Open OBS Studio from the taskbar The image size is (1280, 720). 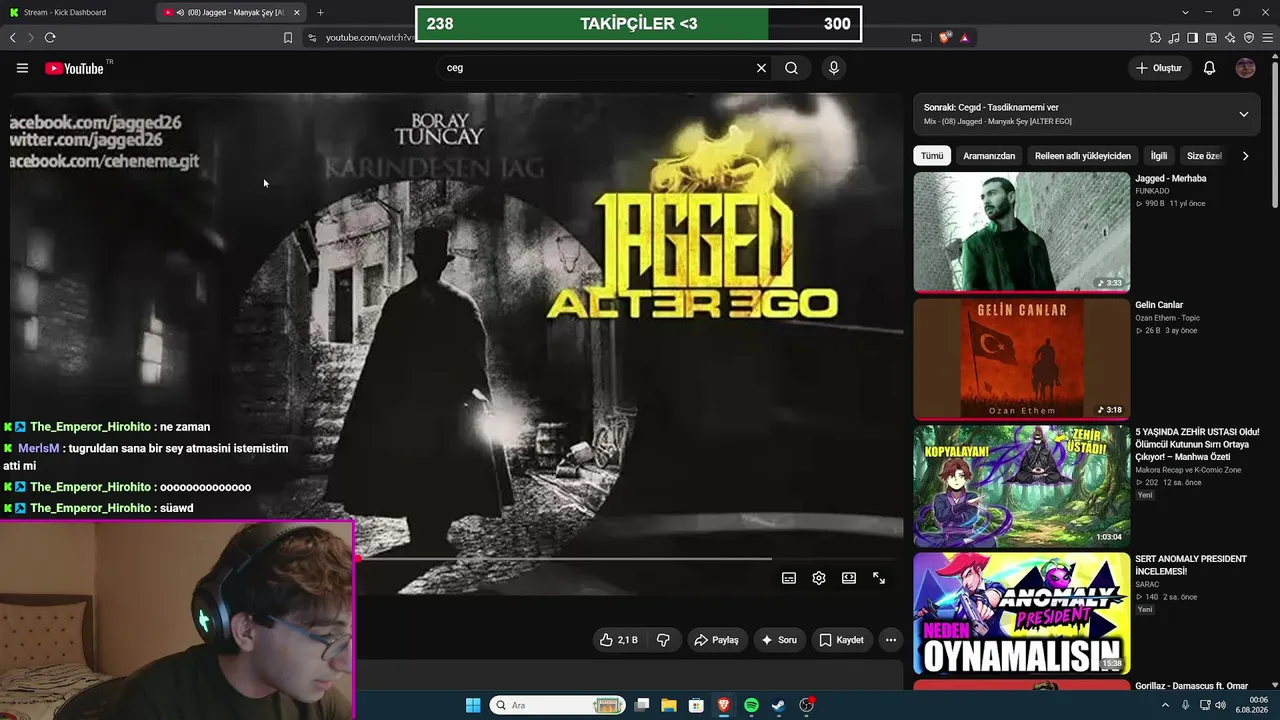click(806, 705)
